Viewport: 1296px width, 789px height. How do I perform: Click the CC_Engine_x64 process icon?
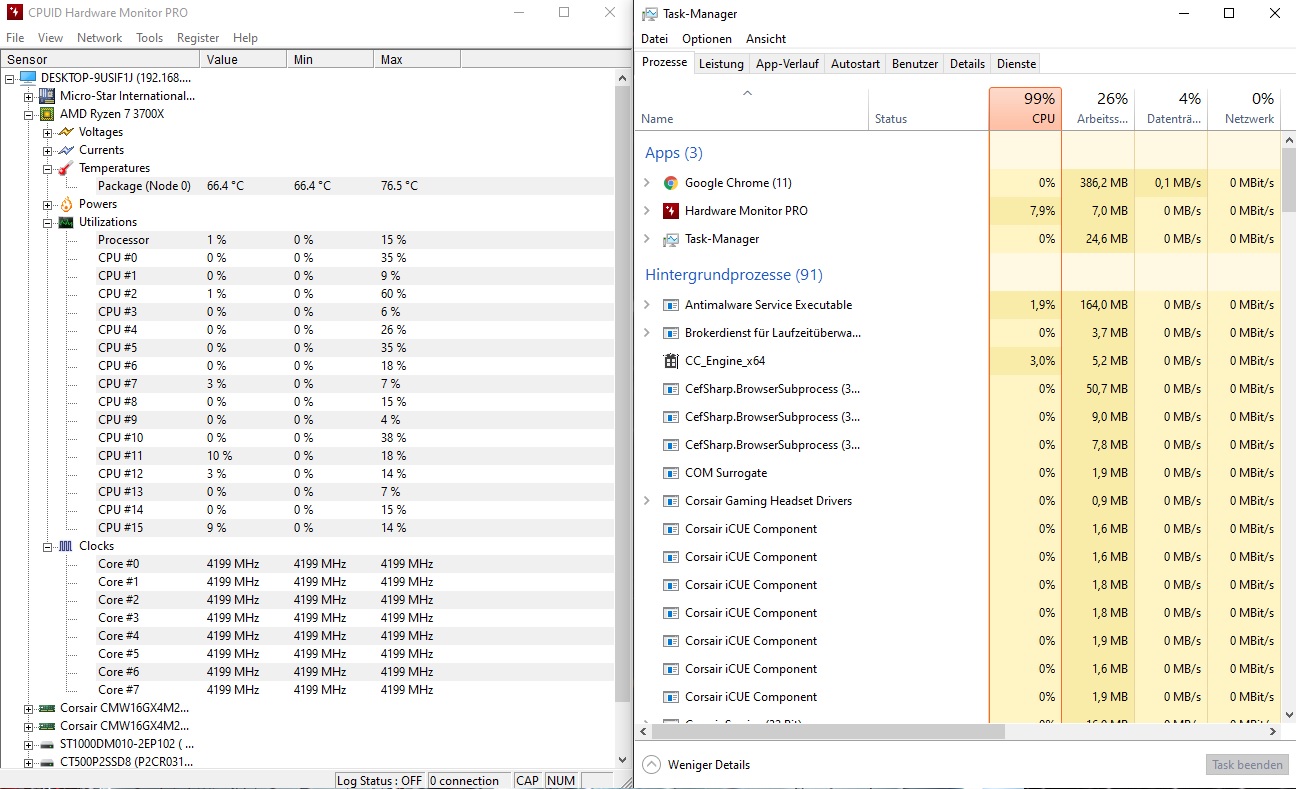[671, 361]
